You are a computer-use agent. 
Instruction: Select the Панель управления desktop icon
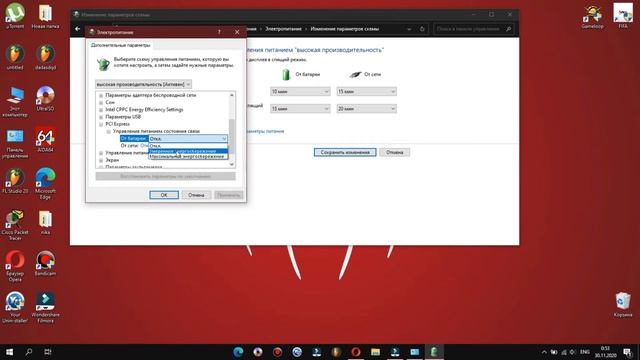(x=15, y=143)
